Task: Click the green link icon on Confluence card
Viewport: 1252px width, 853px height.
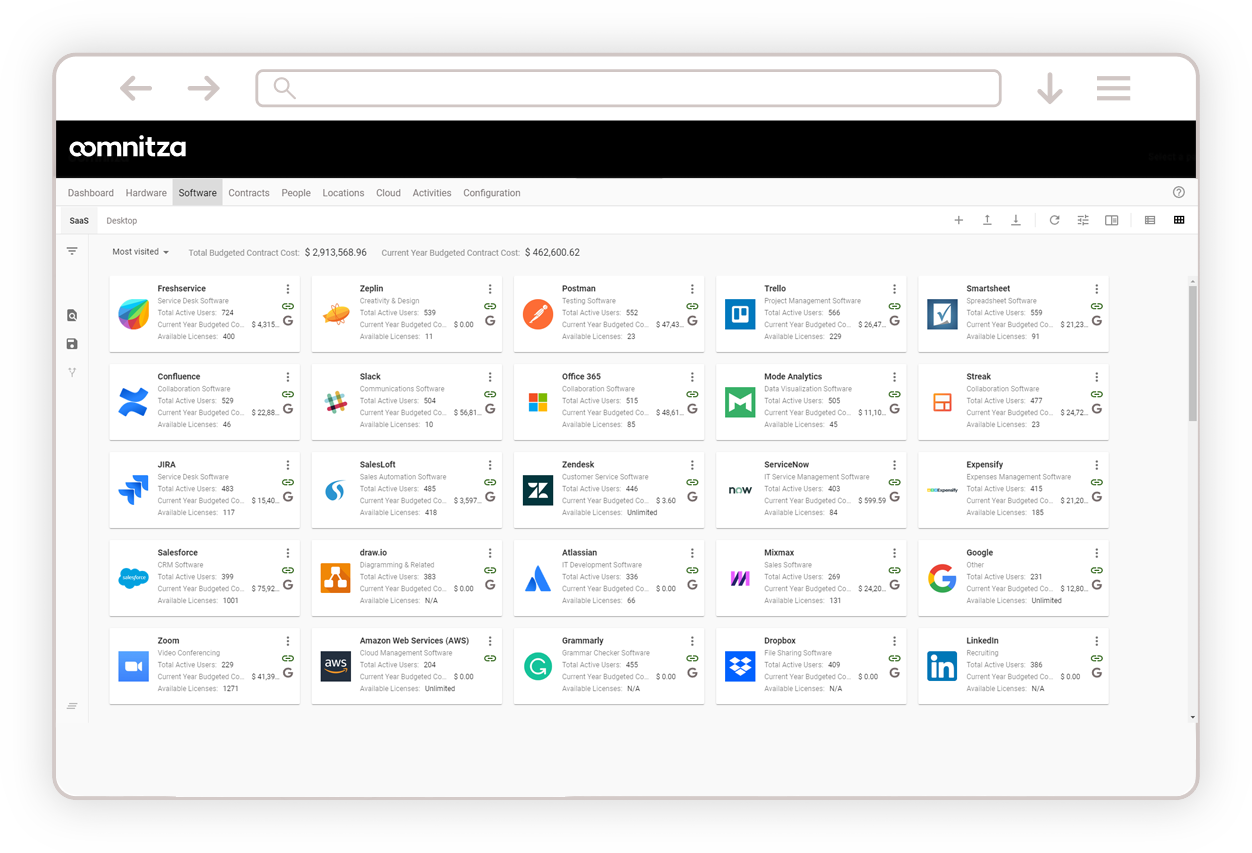Action: click(x=288, y=395)
